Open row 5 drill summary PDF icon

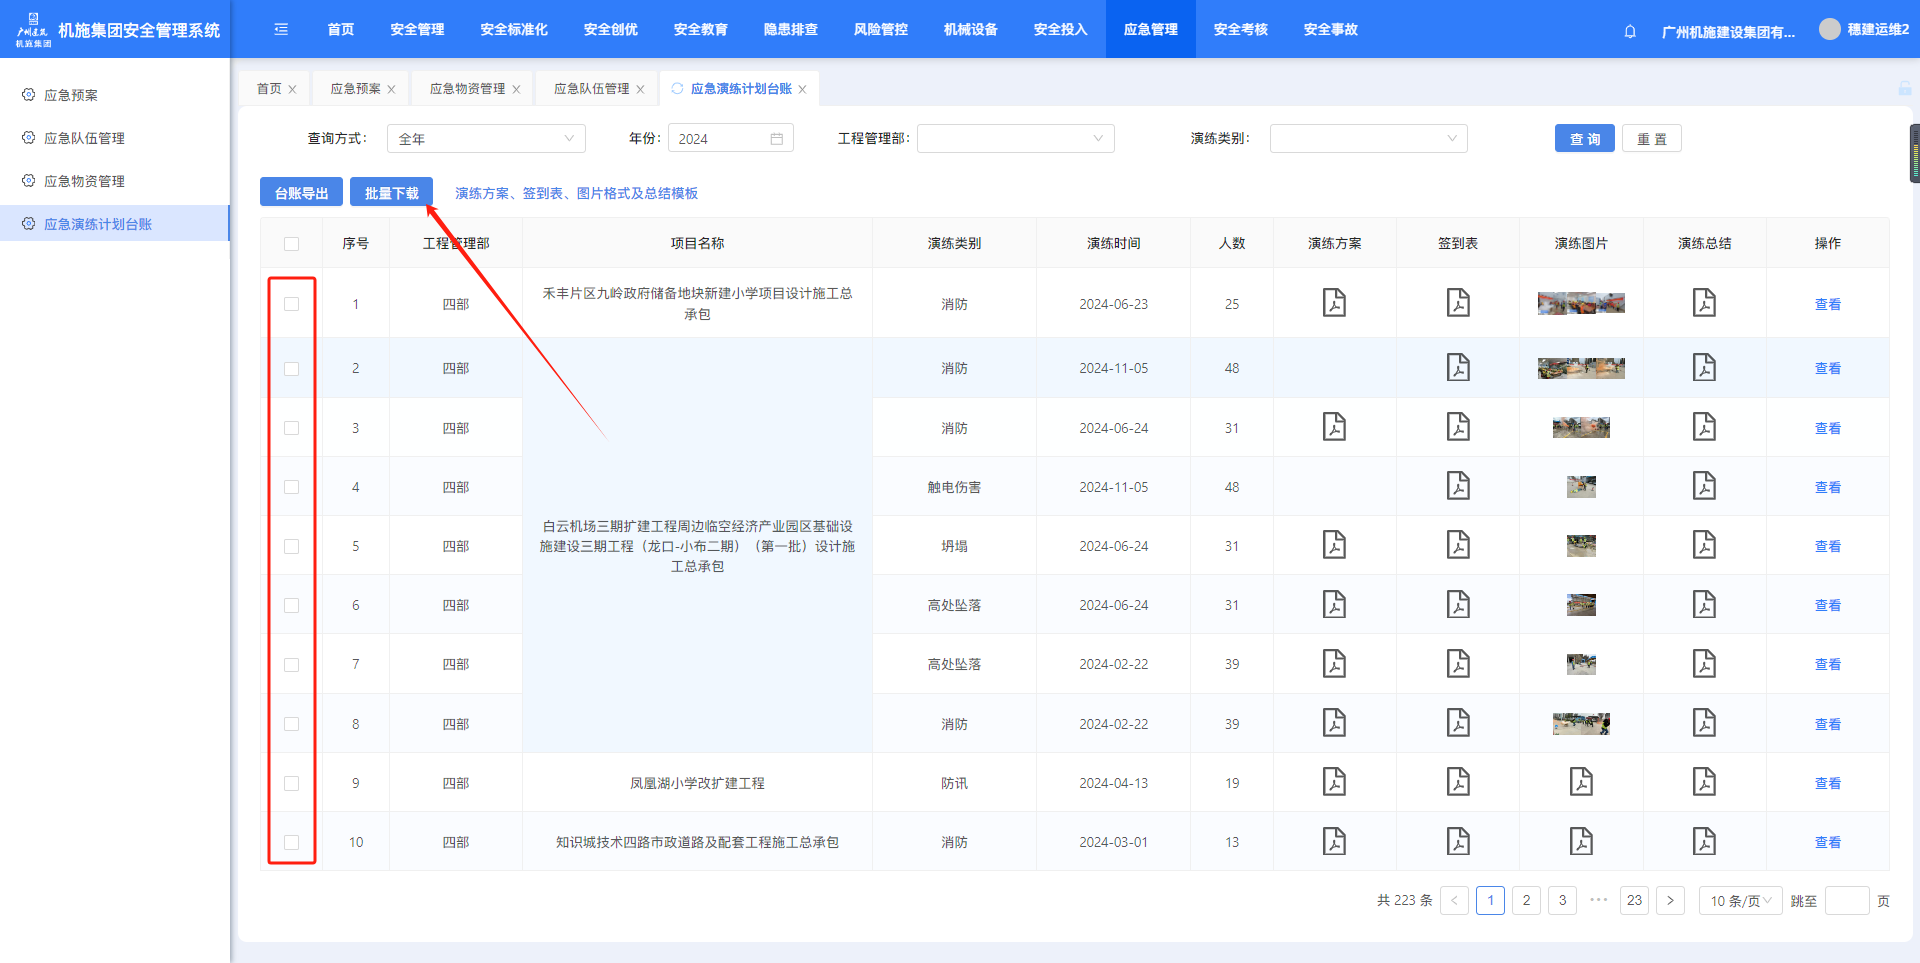click(x=1704, y=545)
